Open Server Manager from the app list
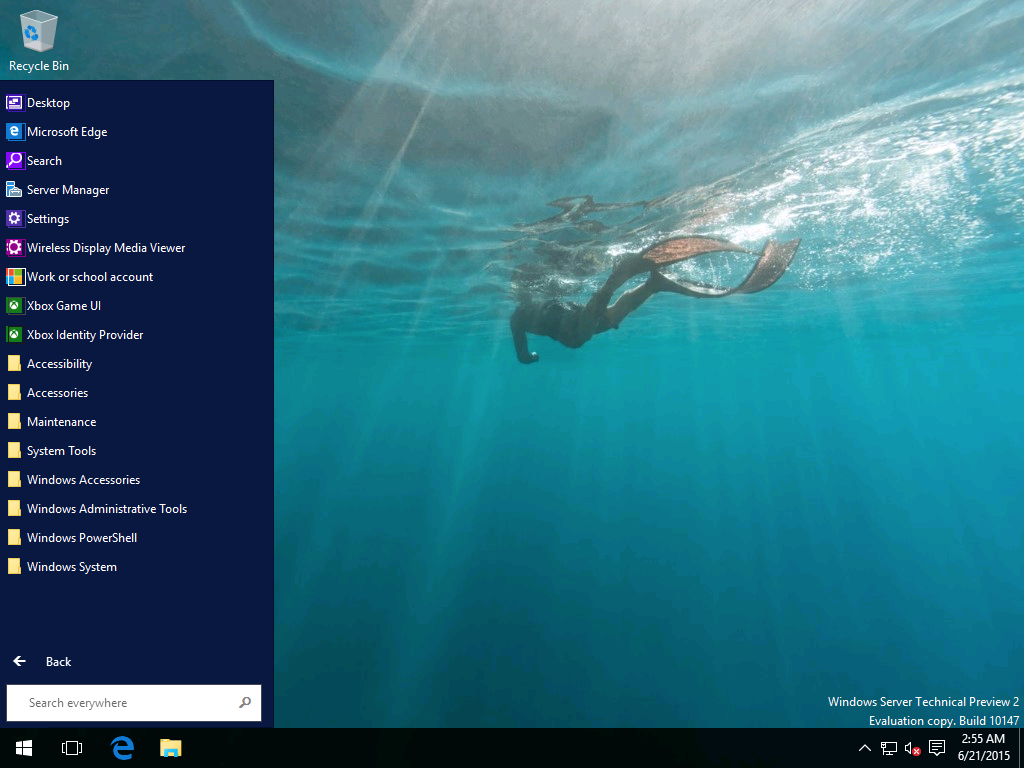This screenshot has width=1025, height=768. coord(67,190)
